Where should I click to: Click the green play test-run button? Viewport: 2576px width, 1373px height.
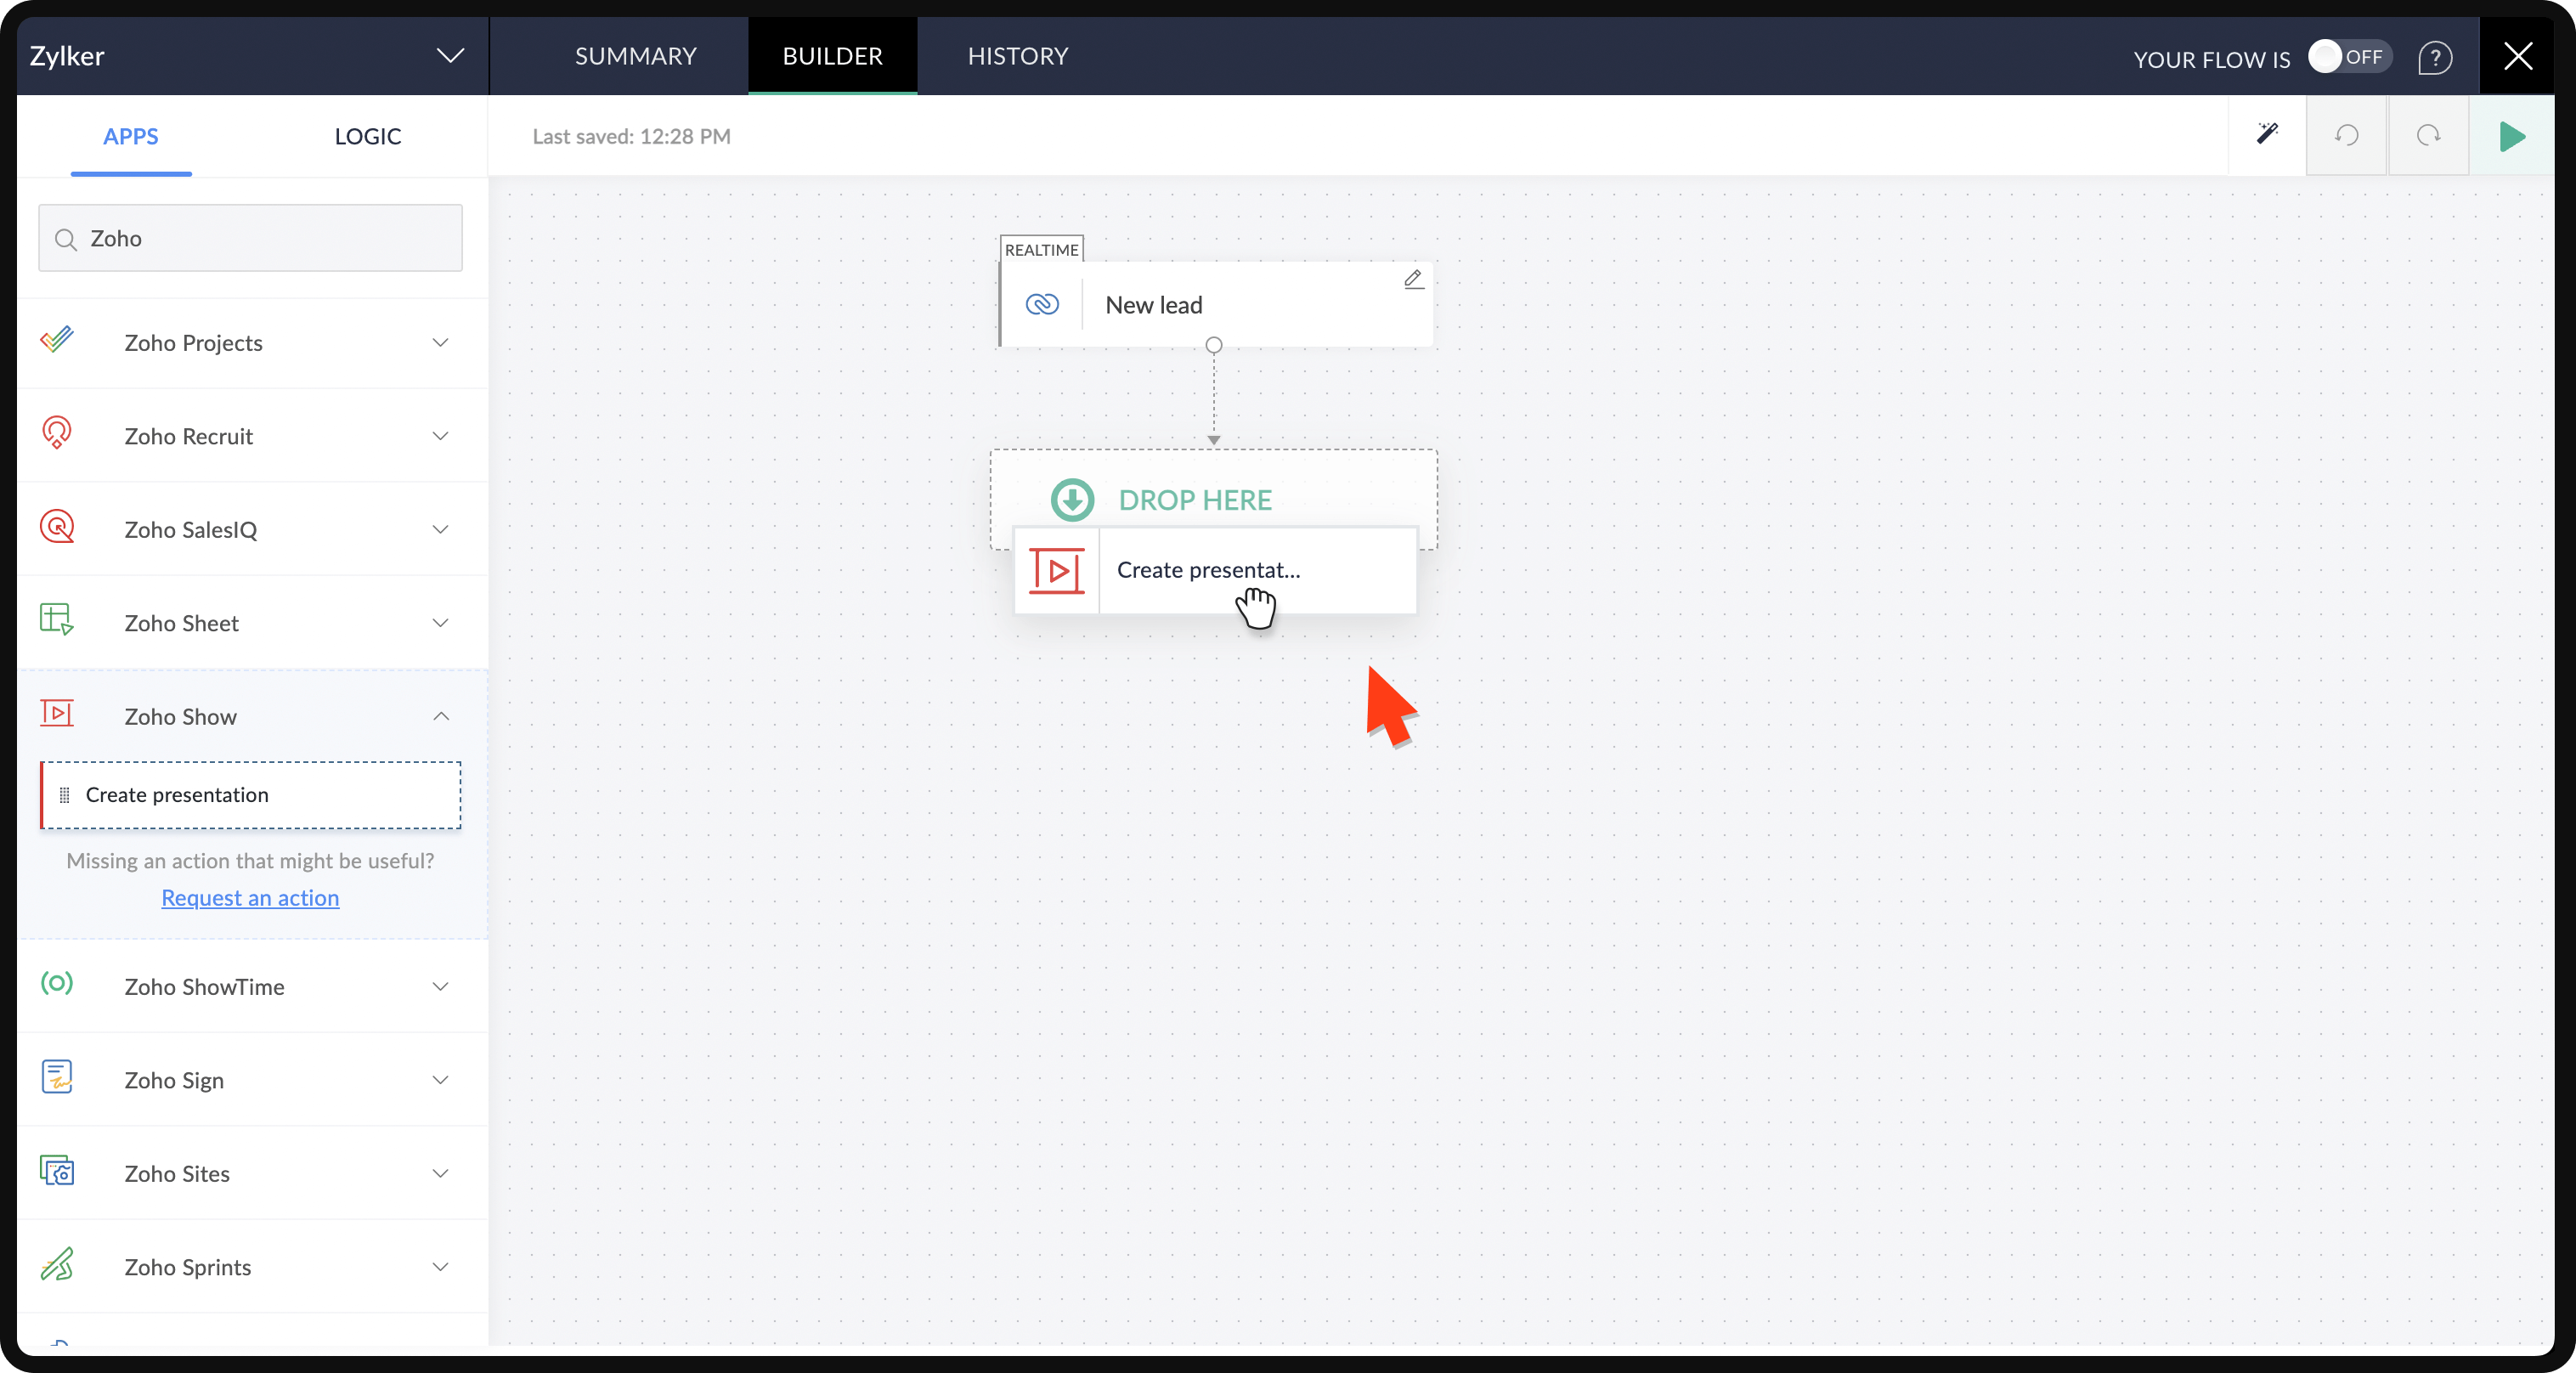tap(2511, 136)
